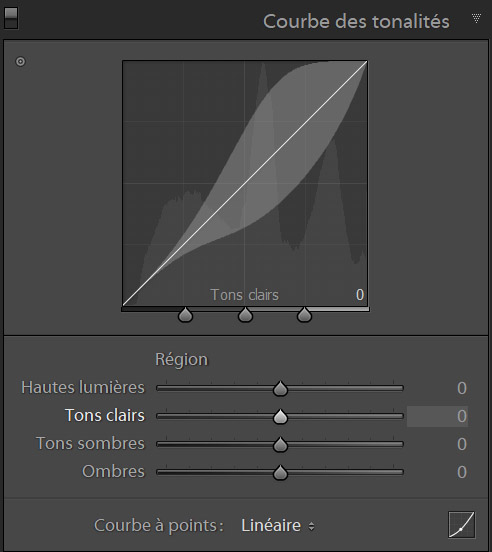Click the Courbe des tonalités panel title
This screenshot has width=492, height=552.
pyautogui.click(x=356, y=21)
